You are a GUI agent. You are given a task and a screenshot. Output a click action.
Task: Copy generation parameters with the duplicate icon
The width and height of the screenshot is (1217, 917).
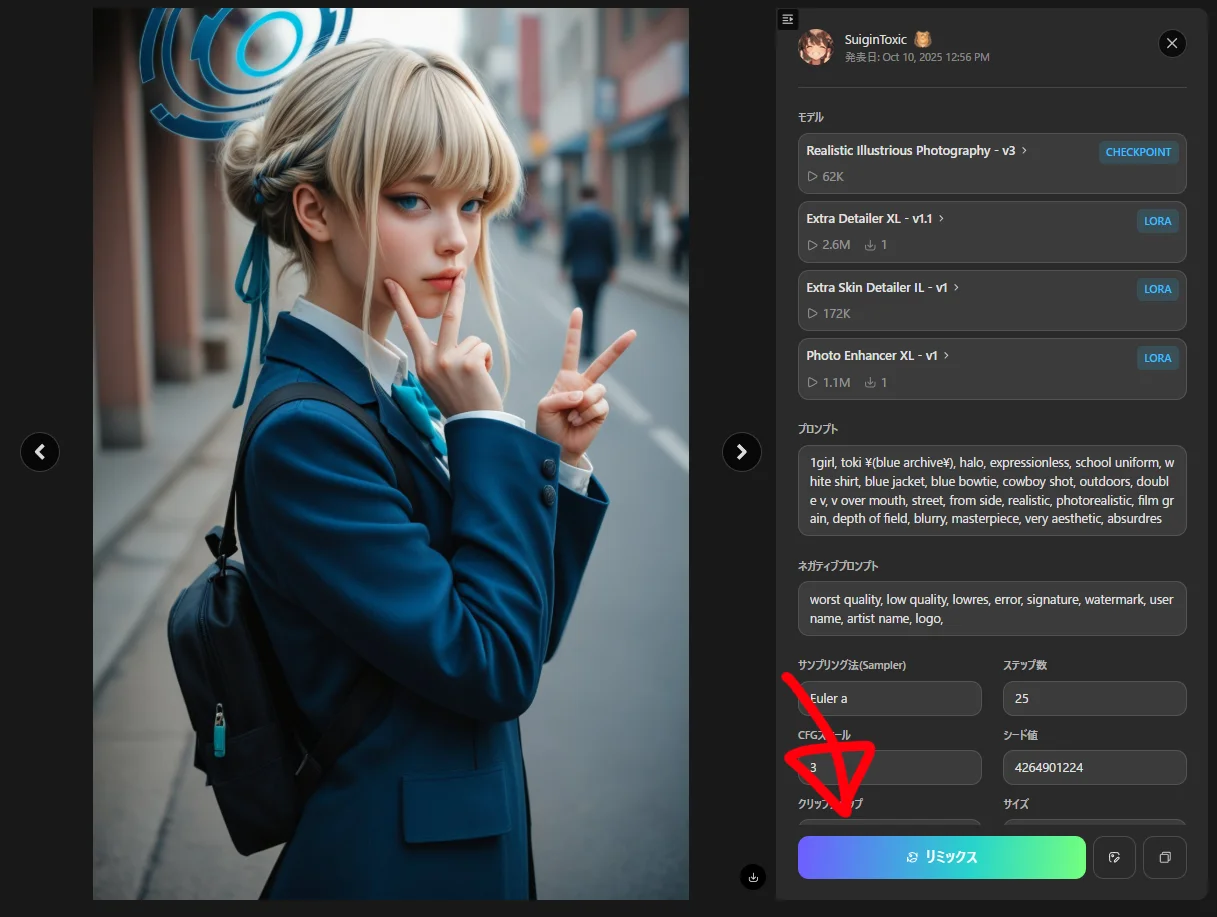[x=1164, y=857]
